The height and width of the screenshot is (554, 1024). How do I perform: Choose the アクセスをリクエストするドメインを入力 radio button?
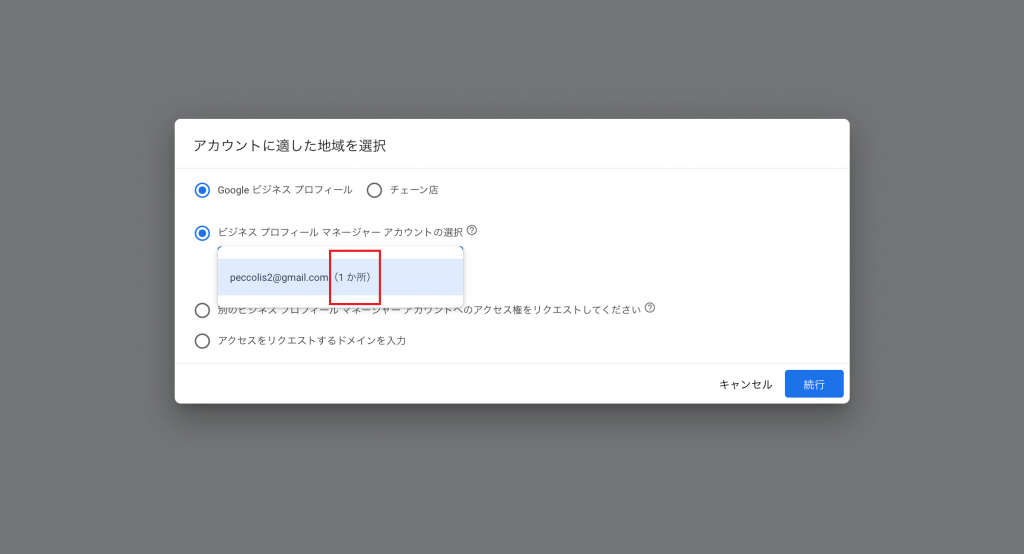coord(203,341)
